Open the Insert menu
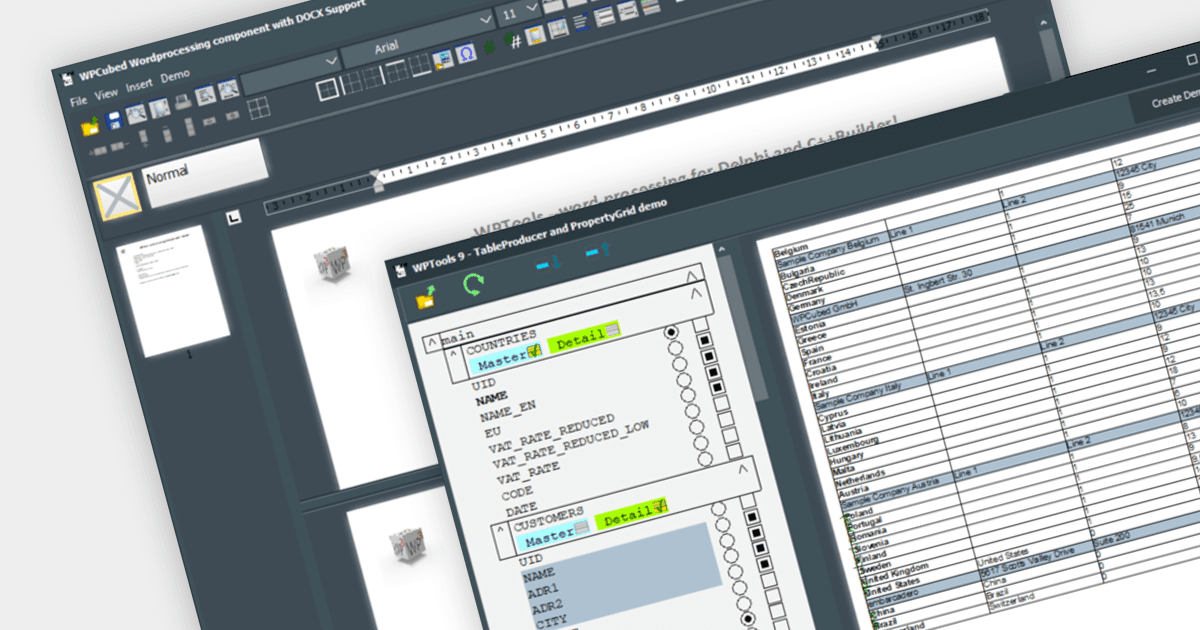This screenshot has width=1200, height=630. pos(140,85)
